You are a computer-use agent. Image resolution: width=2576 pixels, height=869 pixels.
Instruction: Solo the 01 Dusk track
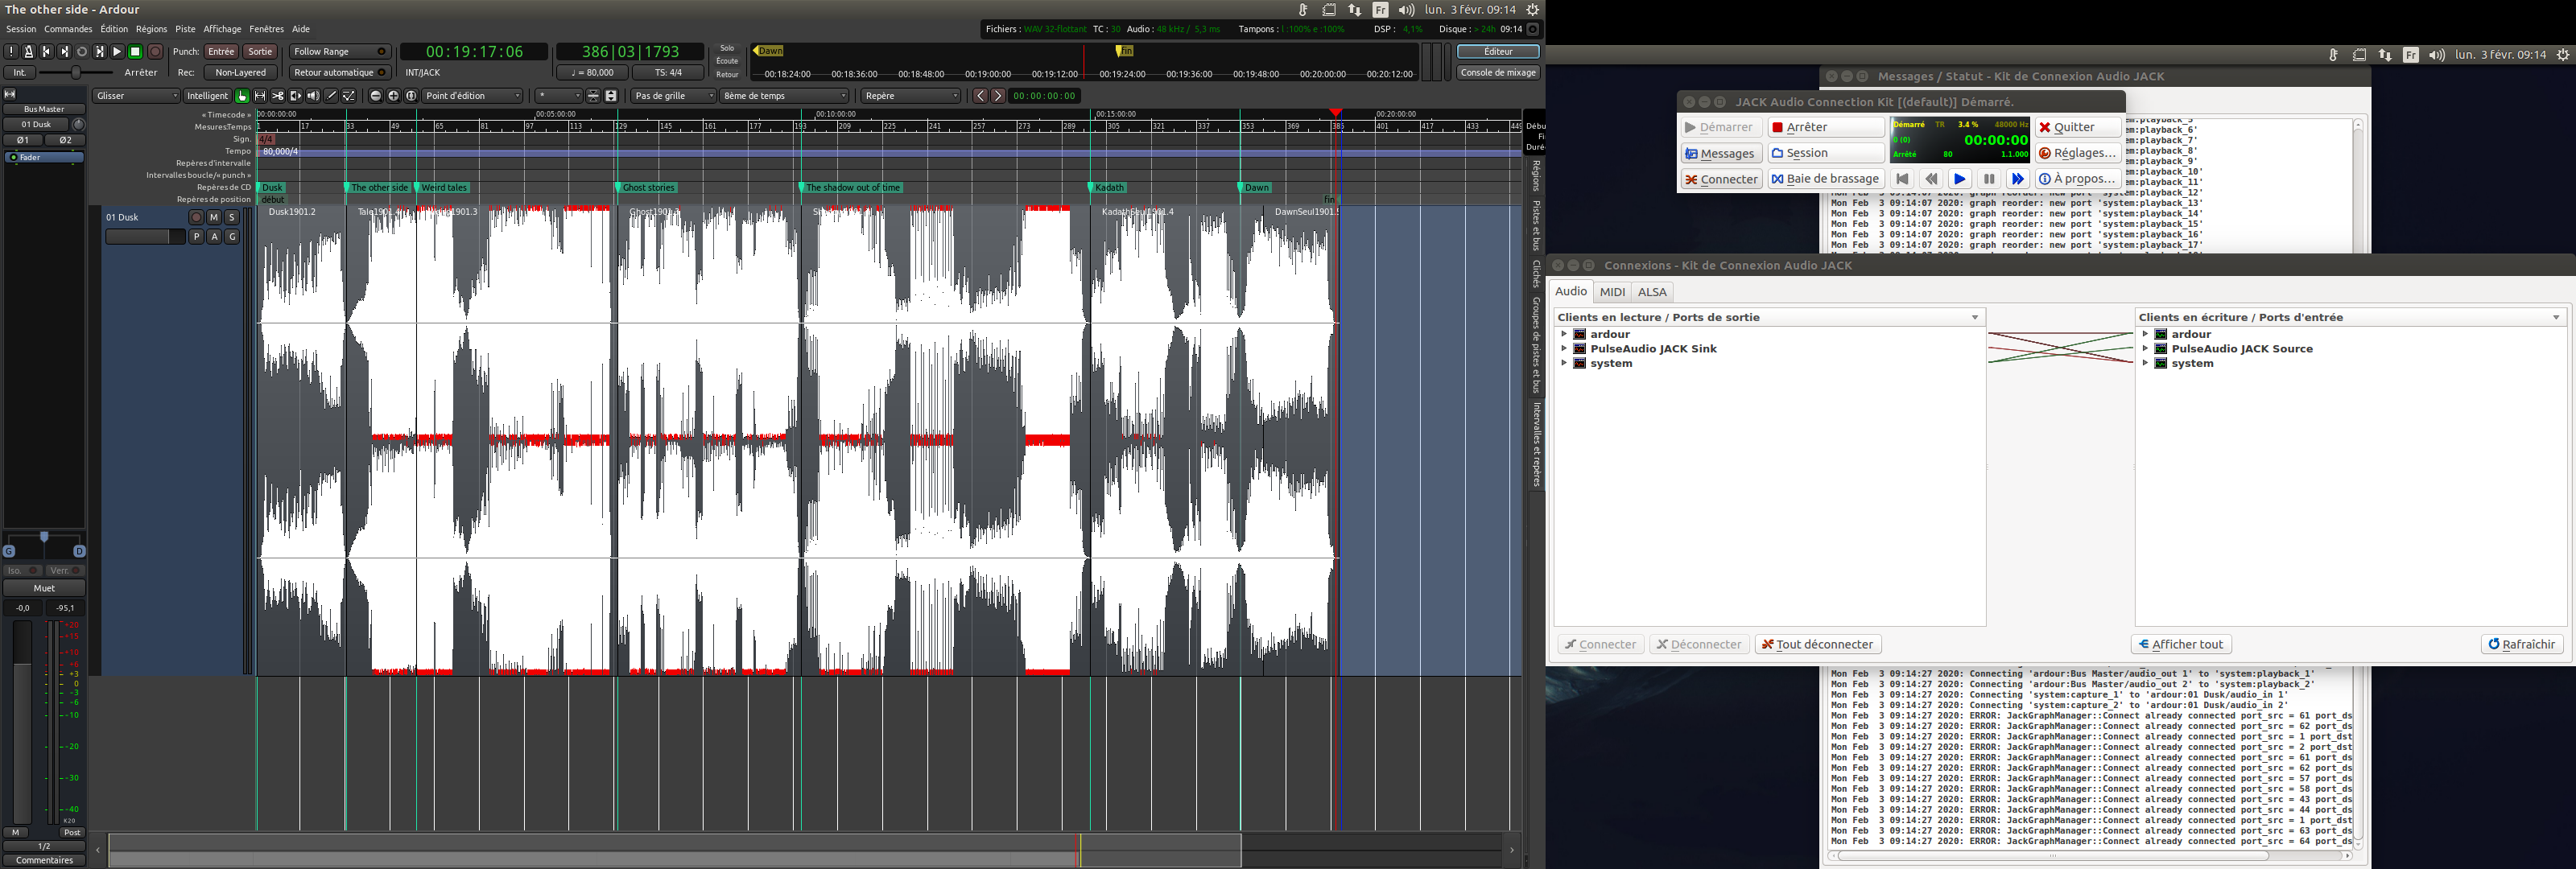tap(231, 217)
